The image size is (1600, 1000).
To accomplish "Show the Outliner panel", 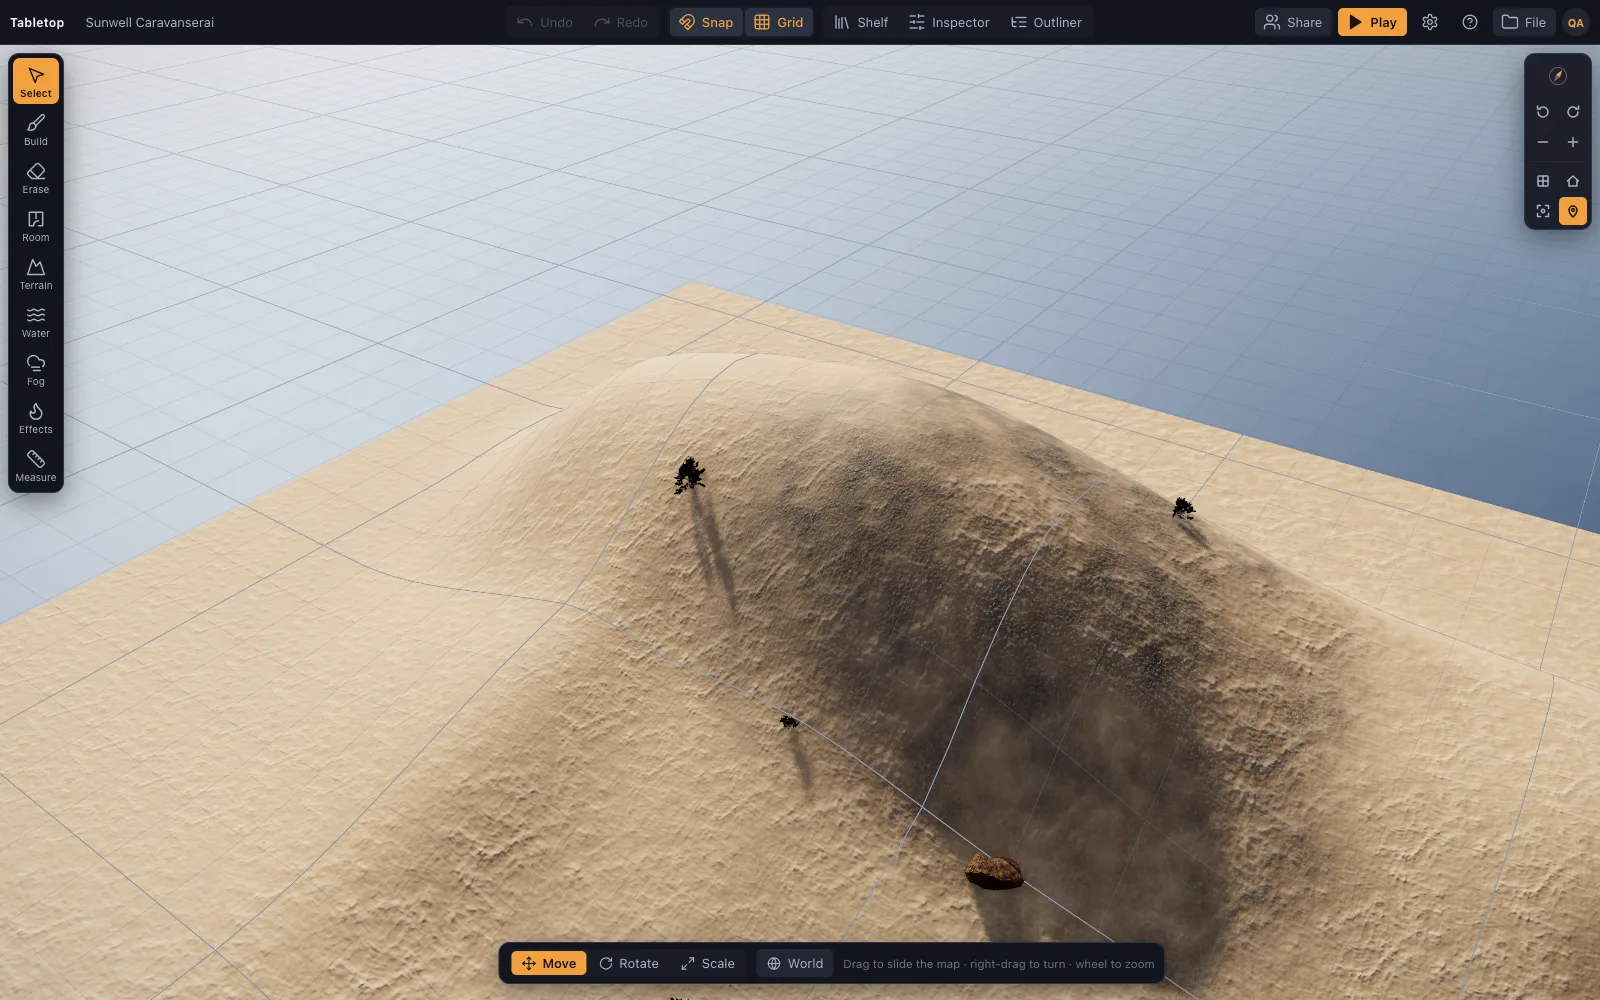I will click(x=1046, y=22).
